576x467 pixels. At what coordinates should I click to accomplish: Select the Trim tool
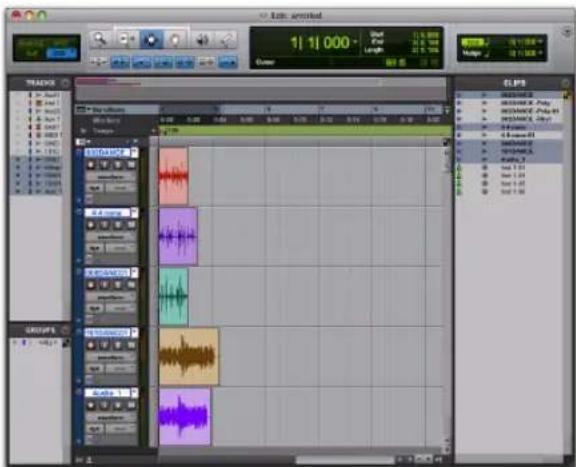coord(127,39)
